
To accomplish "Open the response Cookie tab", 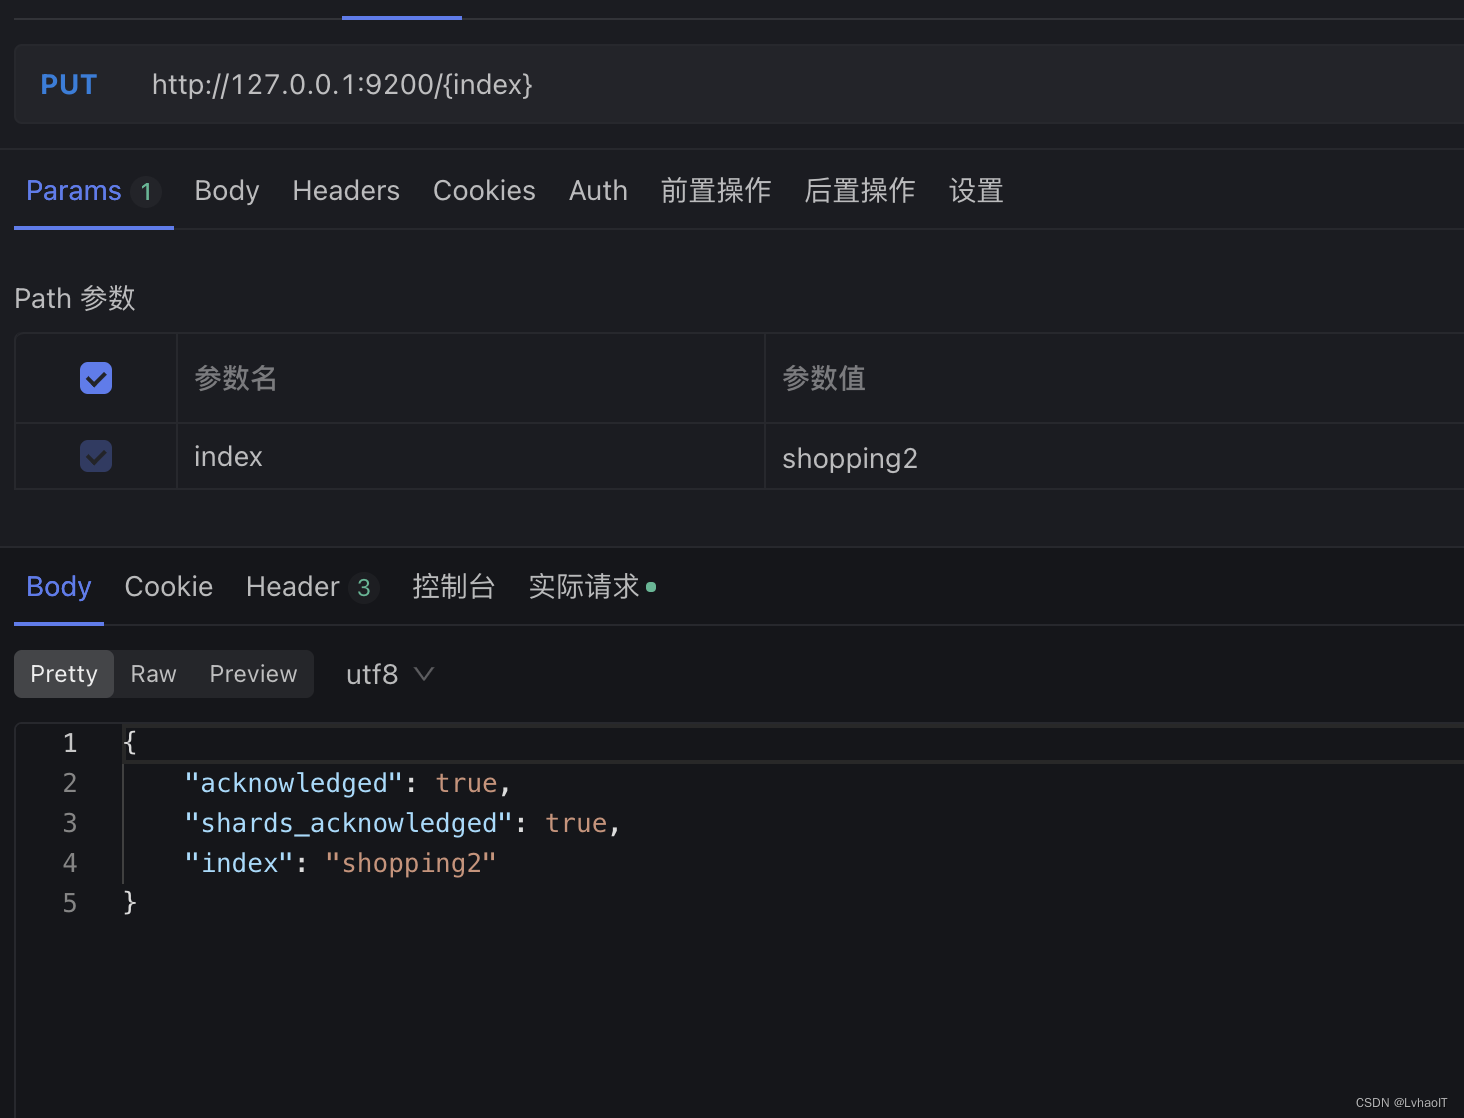I will tap(168, 586).
